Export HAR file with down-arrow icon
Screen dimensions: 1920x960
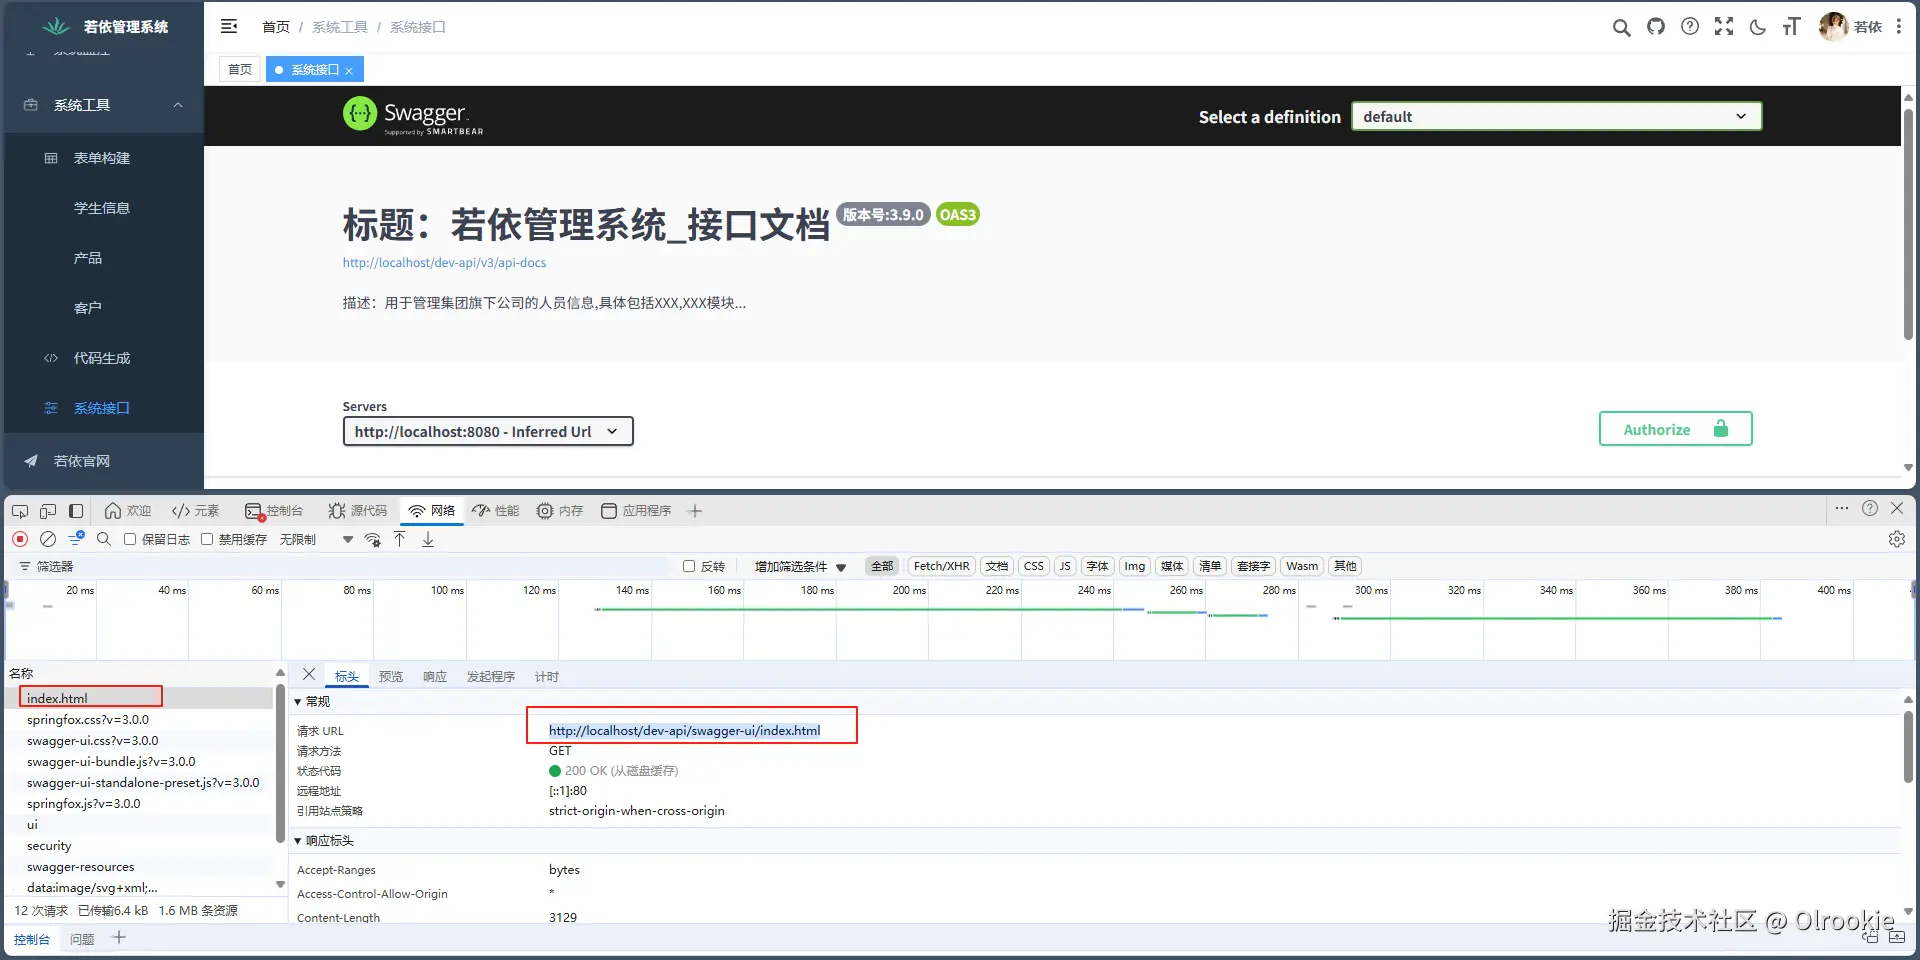tap(428, 539)
